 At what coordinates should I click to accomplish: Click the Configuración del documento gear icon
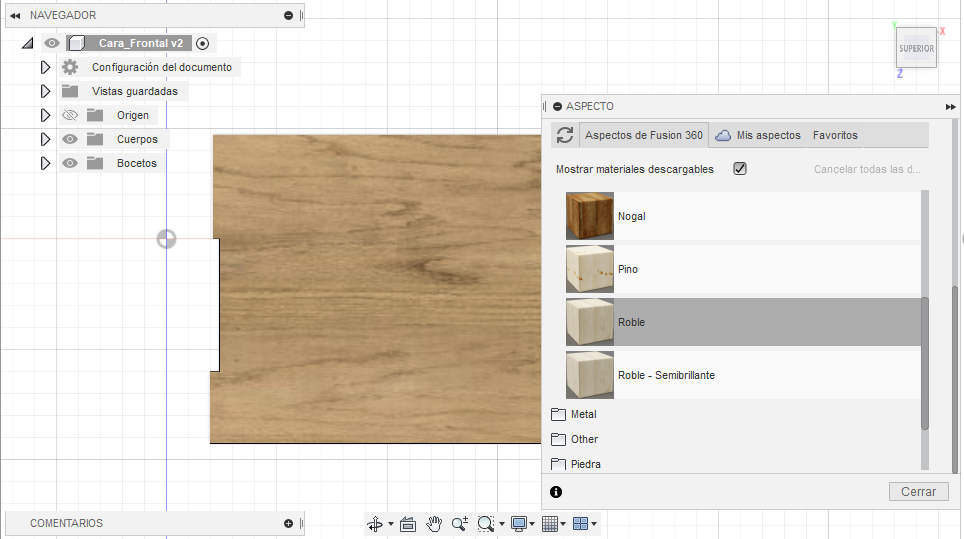pyautogui.click(x=70, y=67)
